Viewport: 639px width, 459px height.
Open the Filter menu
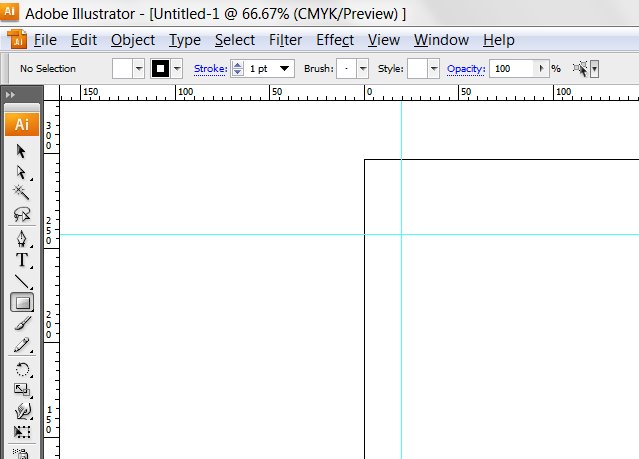pyautogui.click(x=285, y=40)
